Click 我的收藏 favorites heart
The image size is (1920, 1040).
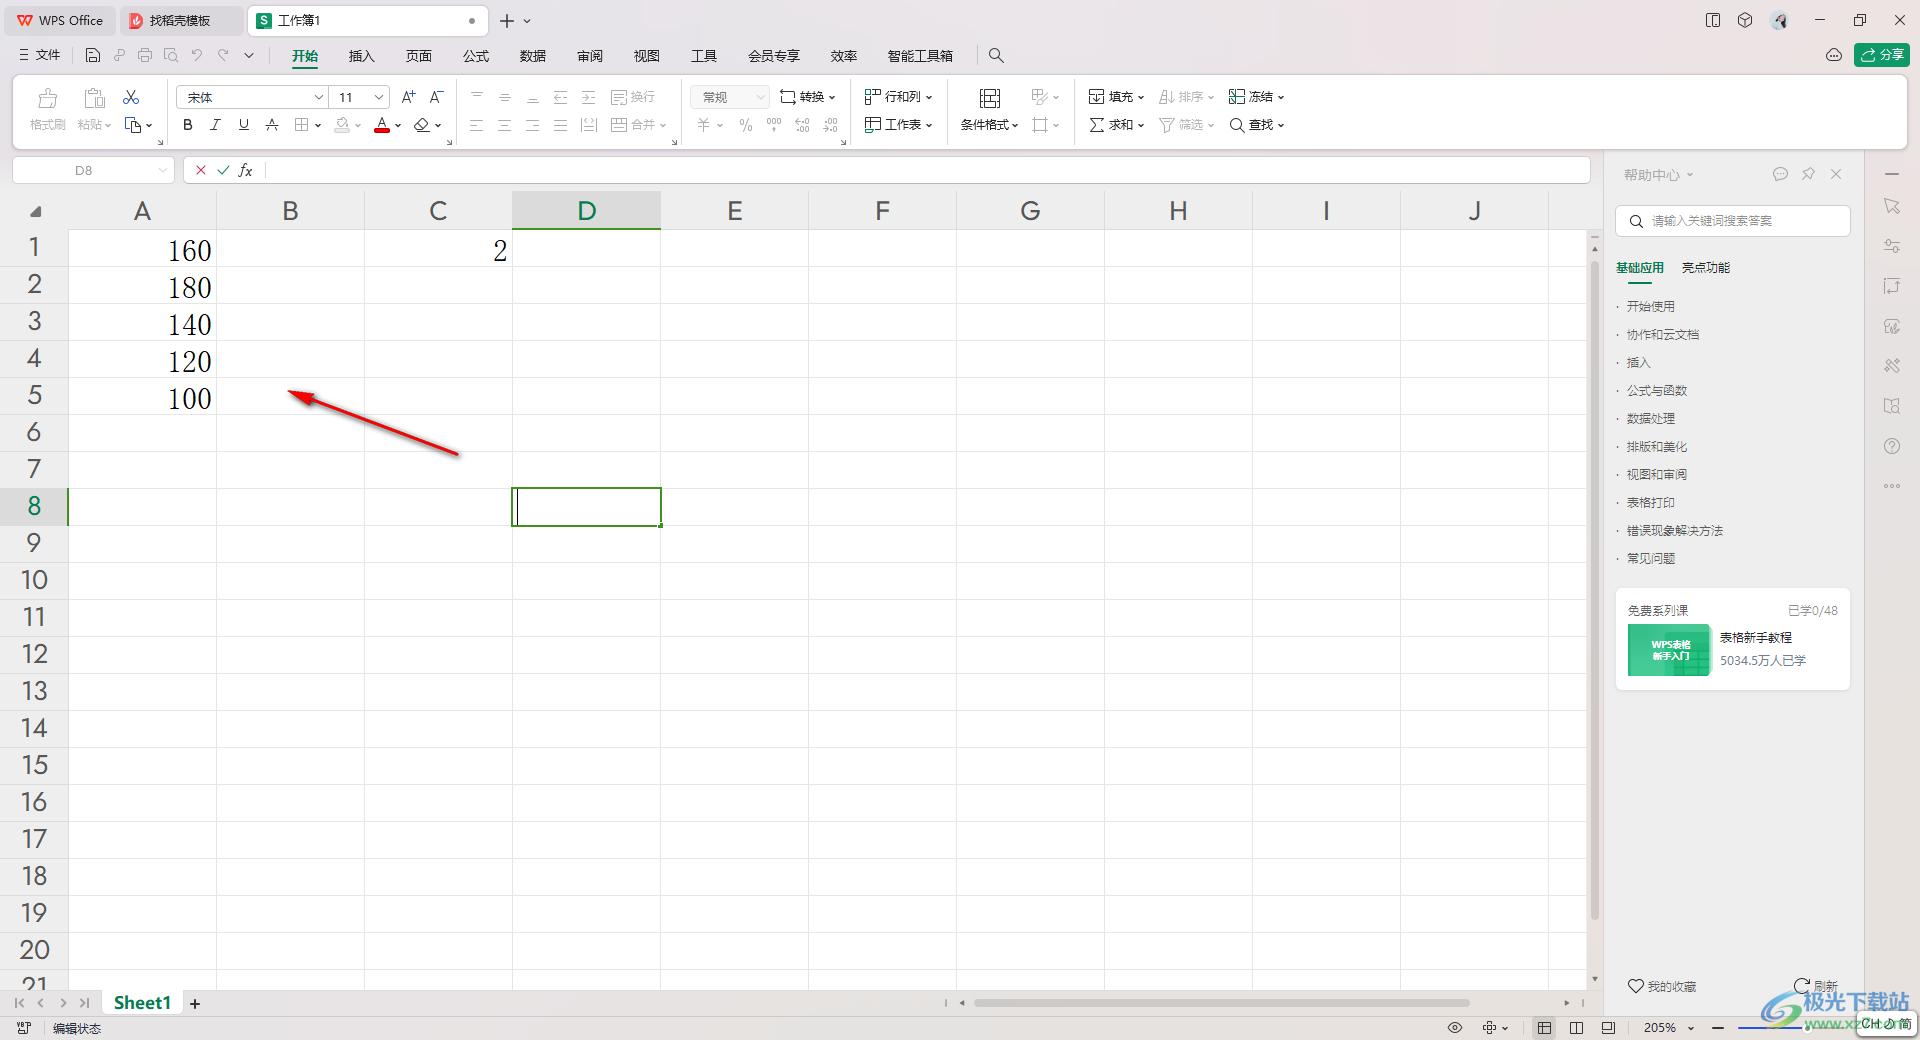click(1662, 986)
